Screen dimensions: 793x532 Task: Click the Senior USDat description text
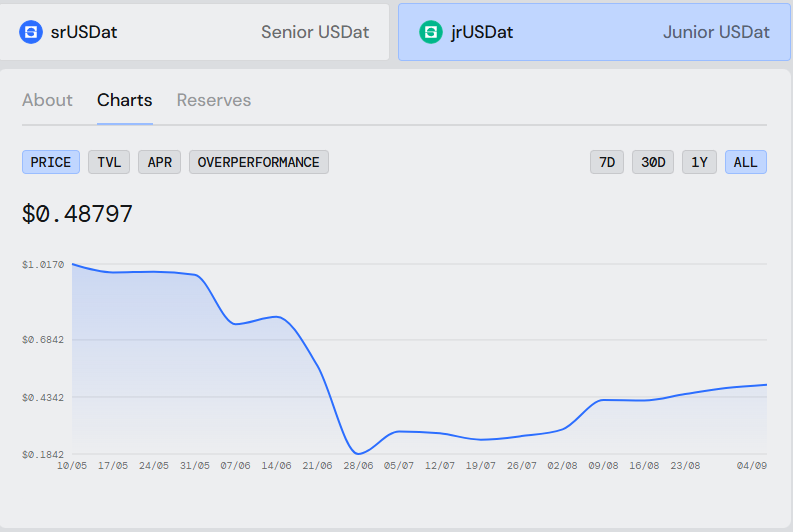pos(315,32)
